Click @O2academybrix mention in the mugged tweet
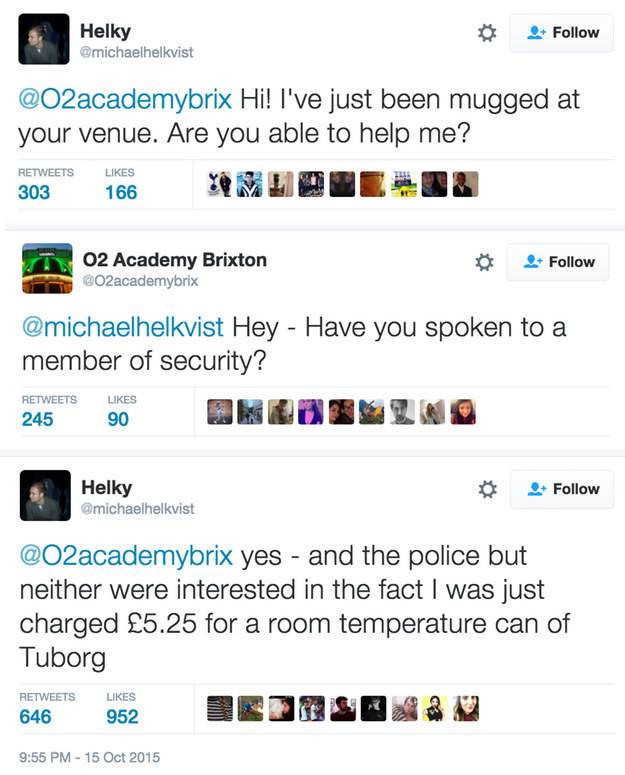This screenshot has width=625, height=775. pos(125,99)
